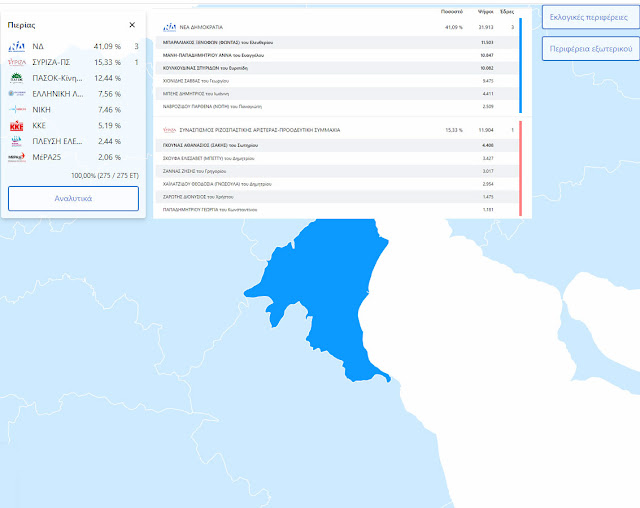The height and width of the screenshot is (508, 640).
Task: Click the Ποσοστό column header
Action: [452, 12]
